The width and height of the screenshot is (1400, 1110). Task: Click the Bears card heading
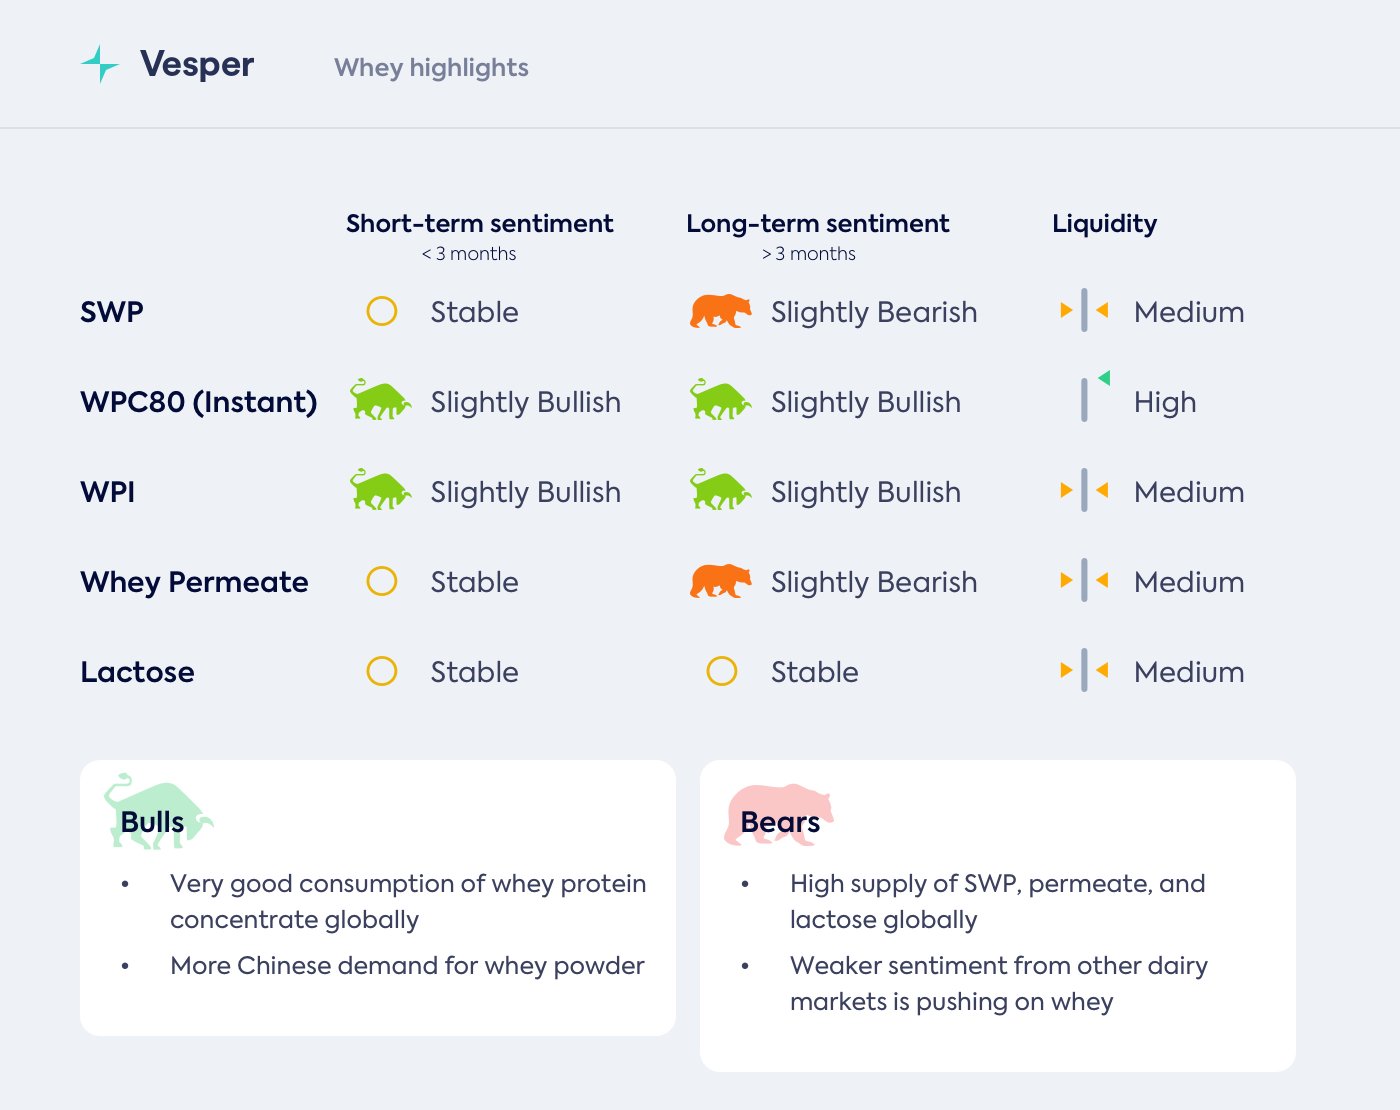point(780,822)
